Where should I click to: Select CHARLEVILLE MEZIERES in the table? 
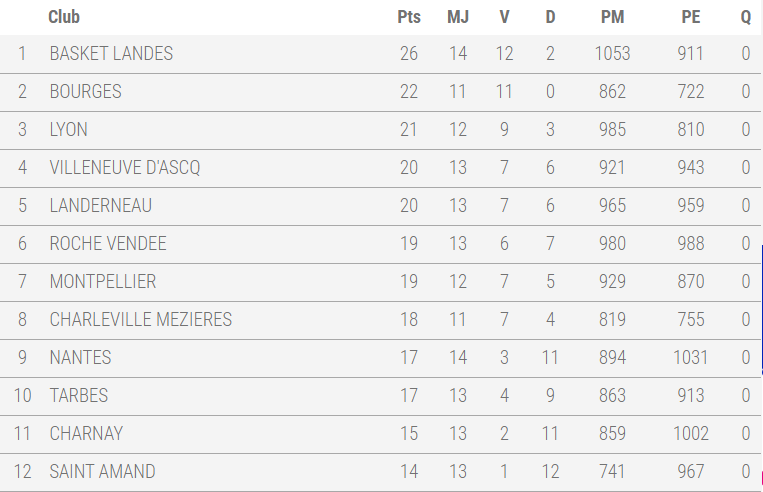point(141,320)
